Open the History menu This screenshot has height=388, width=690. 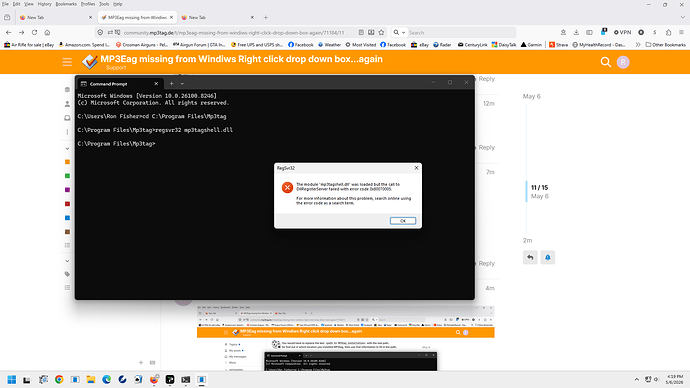pyautogui.click(x=44, y=4)
